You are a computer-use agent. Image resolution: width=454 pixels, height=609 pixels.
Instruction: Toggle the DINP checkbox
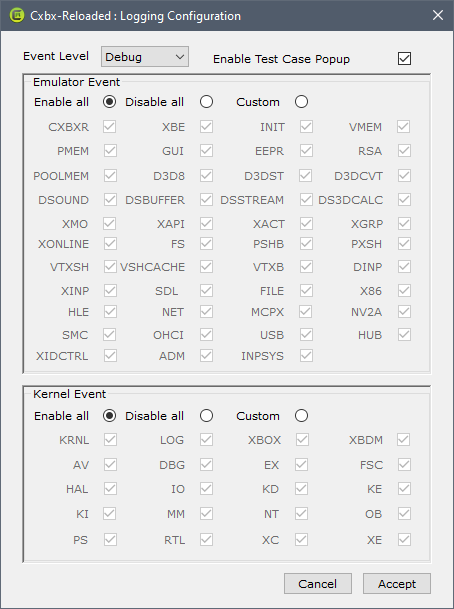[x=404, y=267]
